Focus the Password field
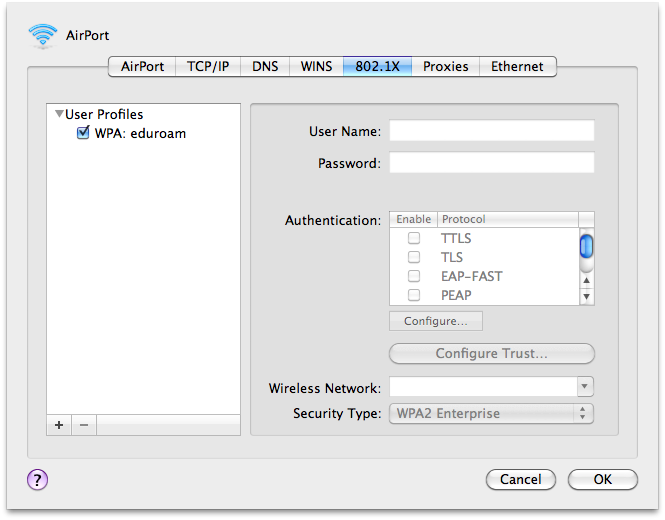The image size is (665, 520). point(492,162)
